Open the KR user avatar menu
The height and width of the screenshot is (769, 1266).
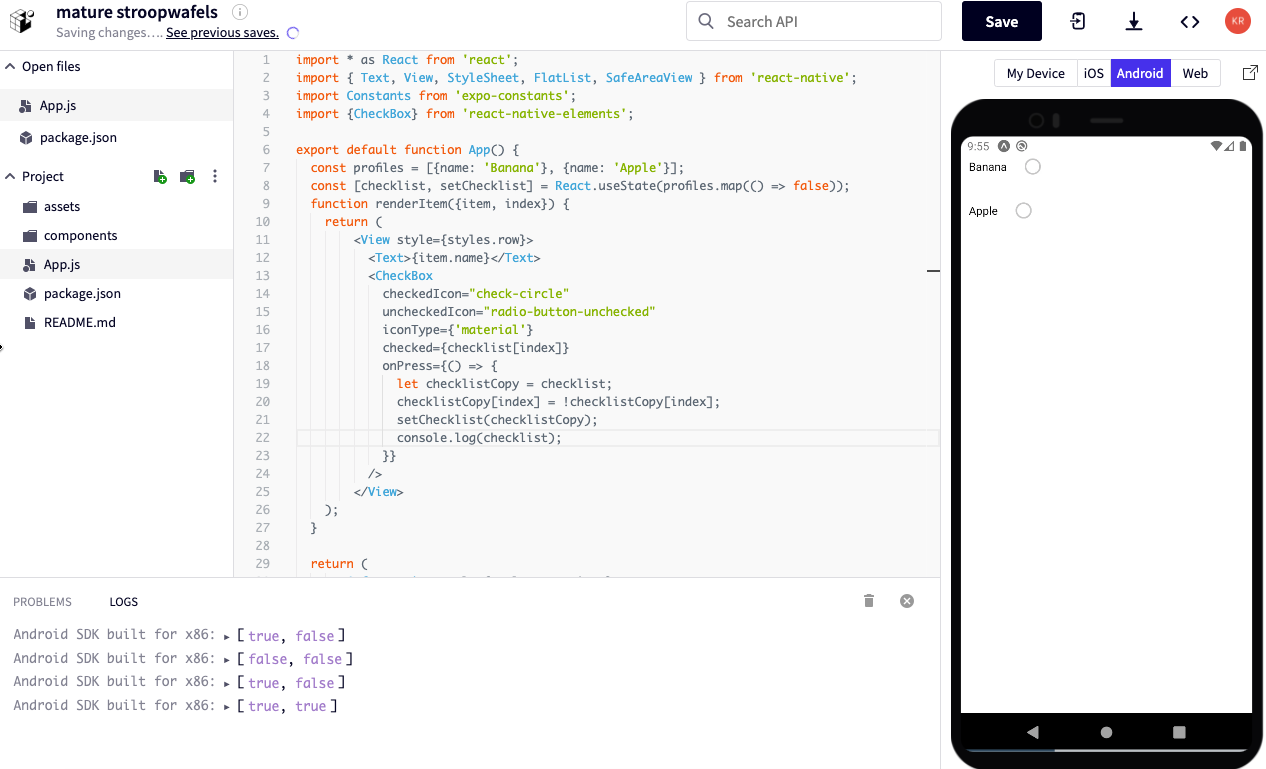pyautogui.click(x=1238, y=21)
